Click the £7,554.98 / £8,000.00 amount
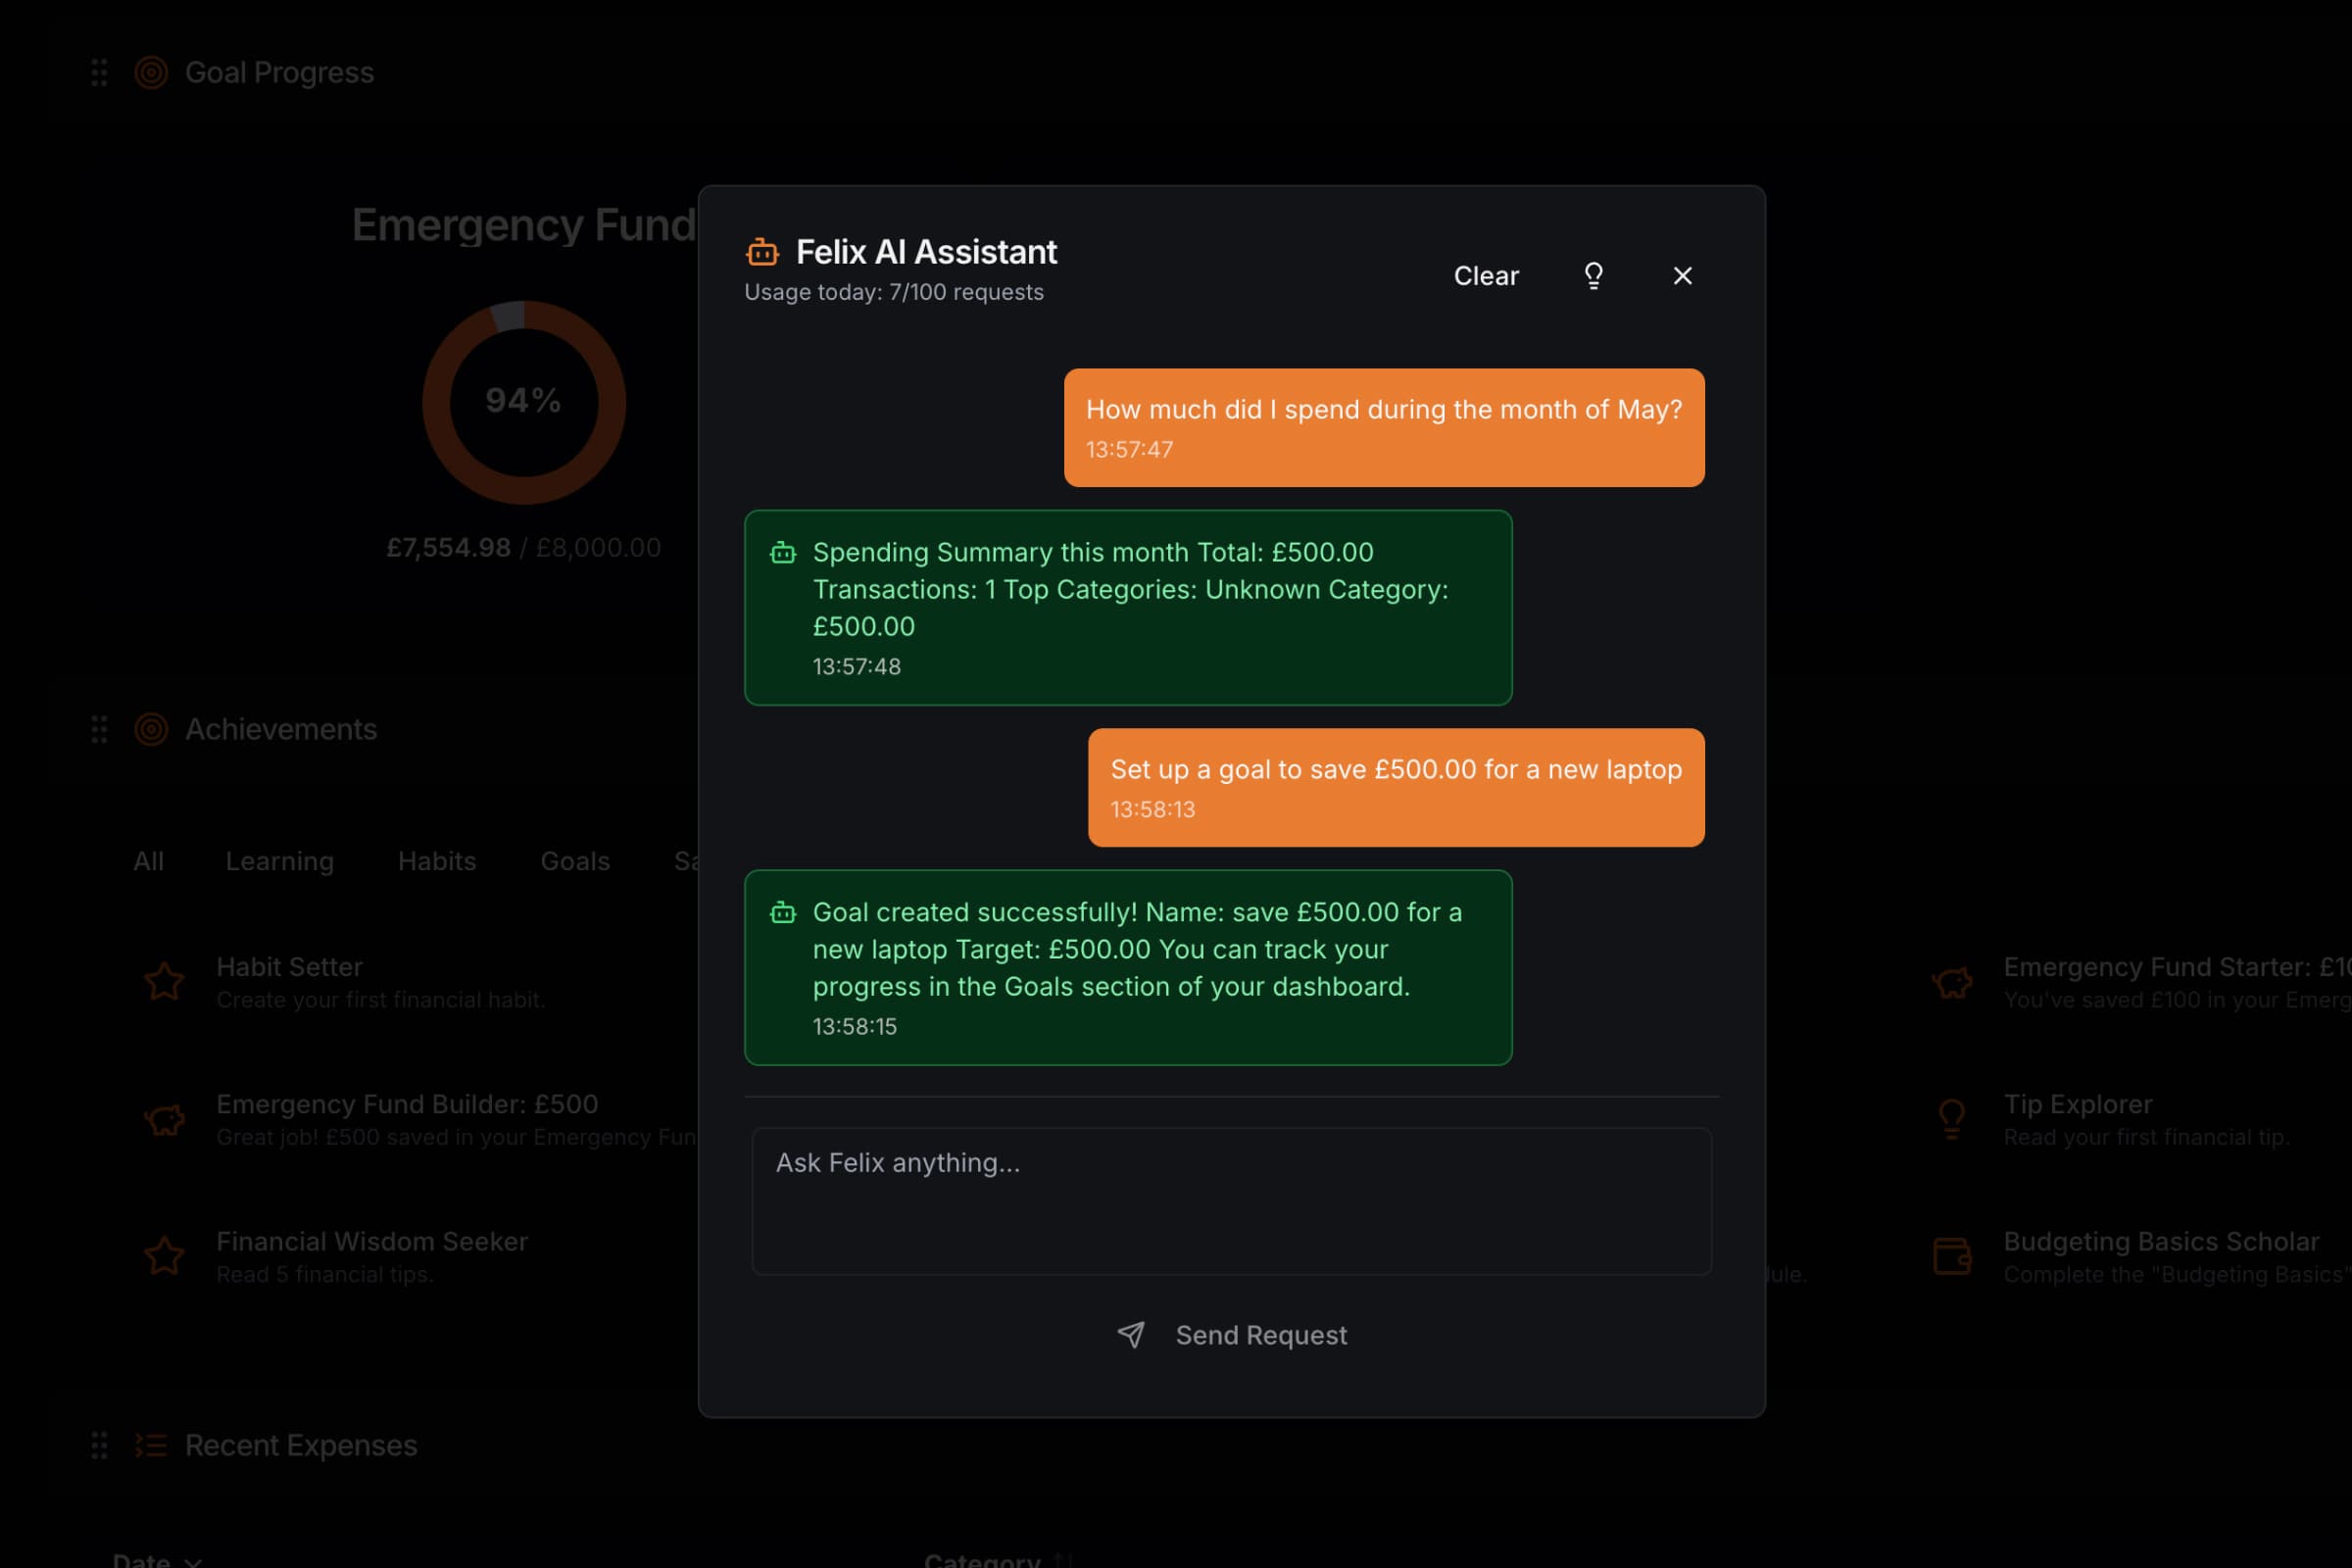This screenshot has height=1568, width=2352. click(x=524, y=548)
